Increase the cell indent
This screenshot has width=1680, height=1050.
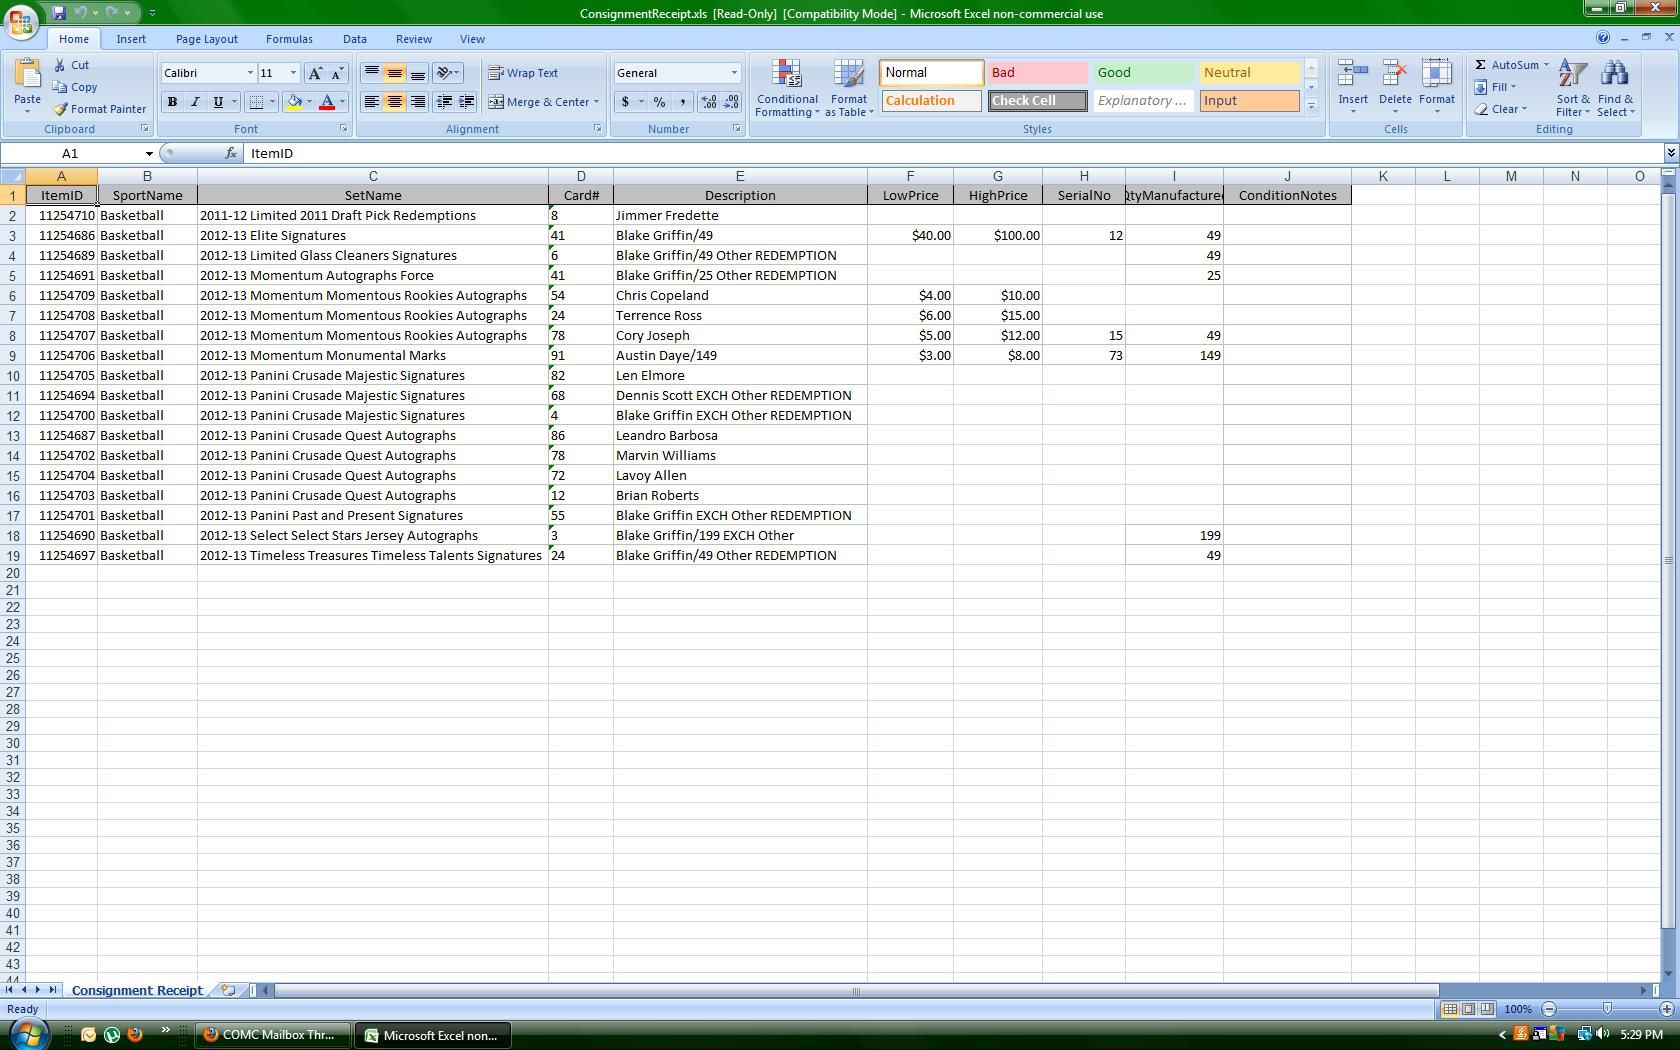[466, 102]
